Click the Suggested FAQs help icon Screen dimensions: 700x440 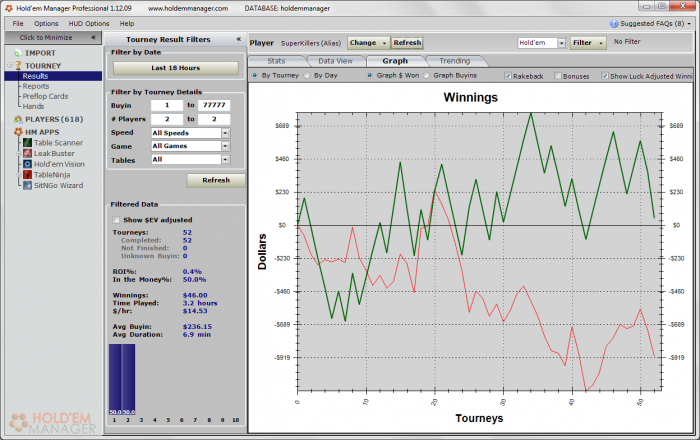614,24
